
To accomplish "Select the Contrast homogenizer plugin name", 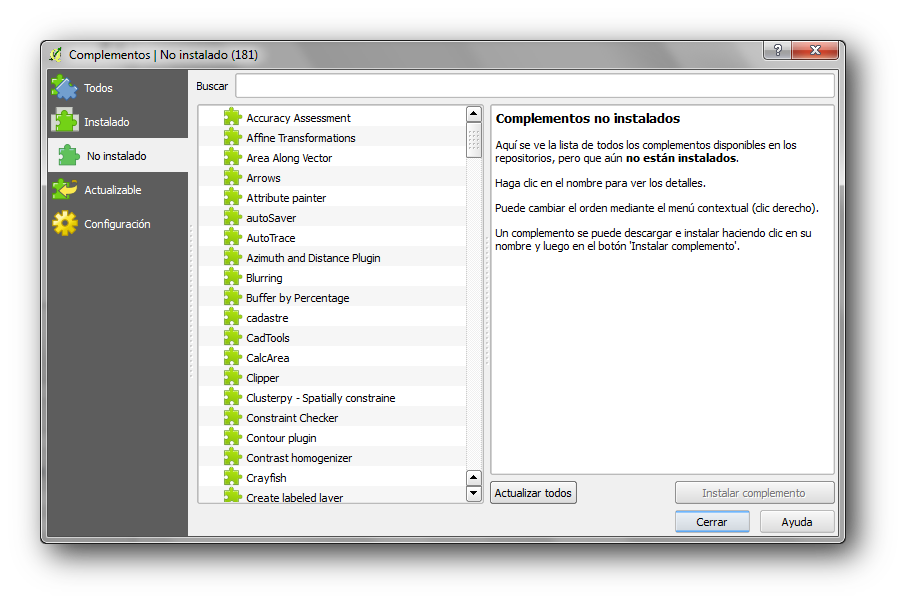I will pyautogui.click(x=299, y=458).
